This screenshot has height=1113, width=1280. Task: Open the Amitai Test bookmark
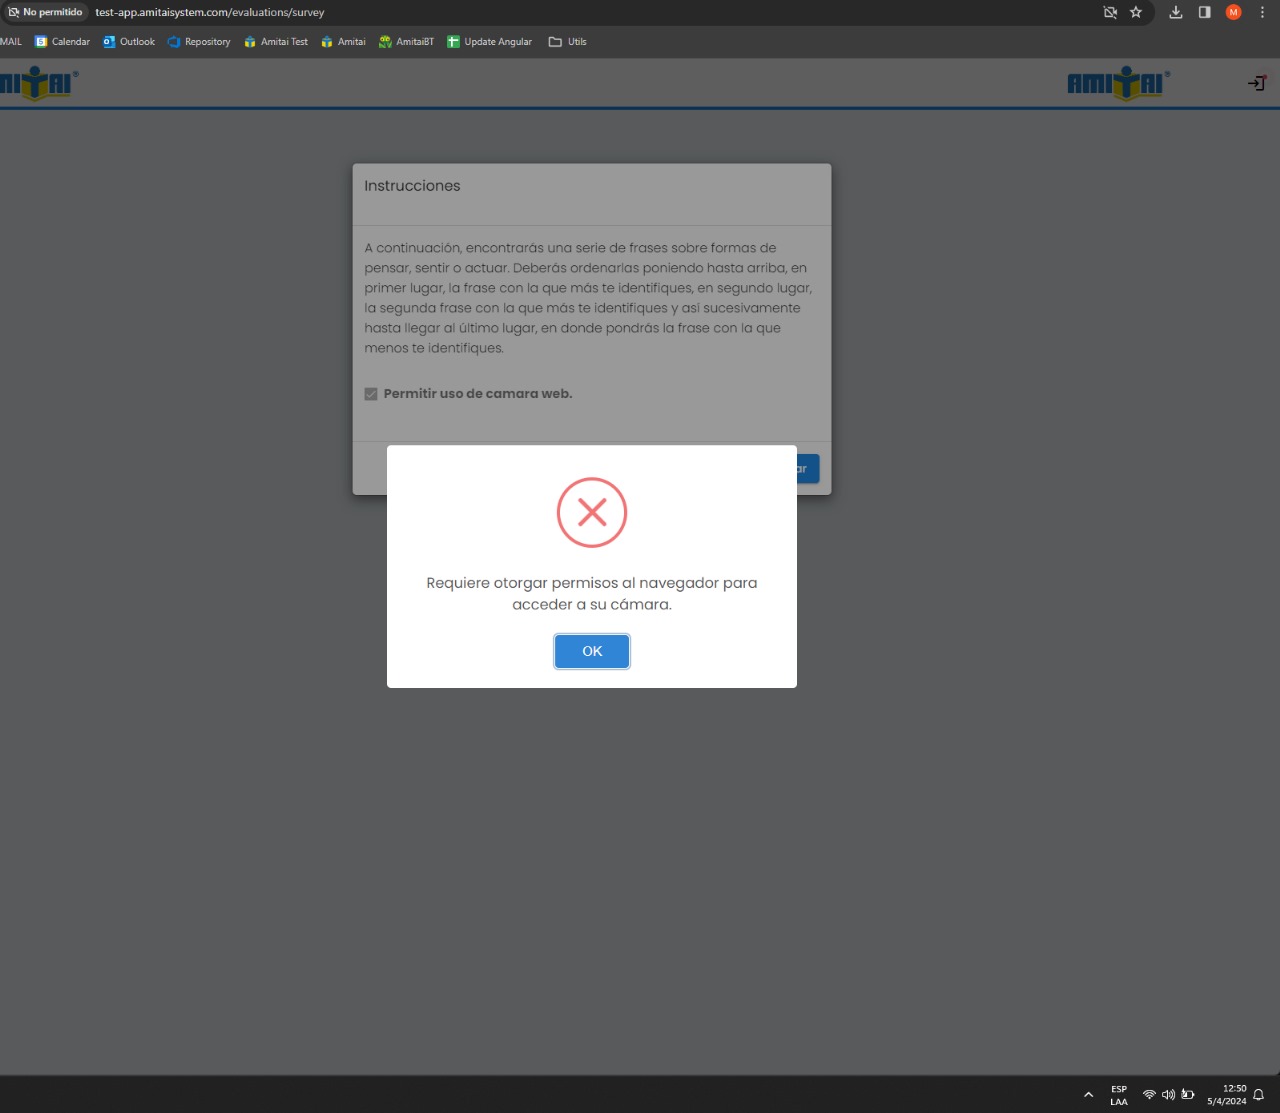point(276,42)
